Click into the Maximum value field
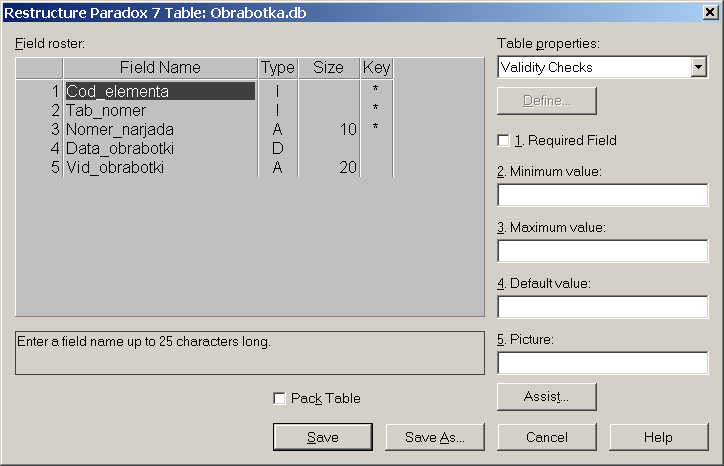This screenshot has width=724, height=466. (603, 251)
